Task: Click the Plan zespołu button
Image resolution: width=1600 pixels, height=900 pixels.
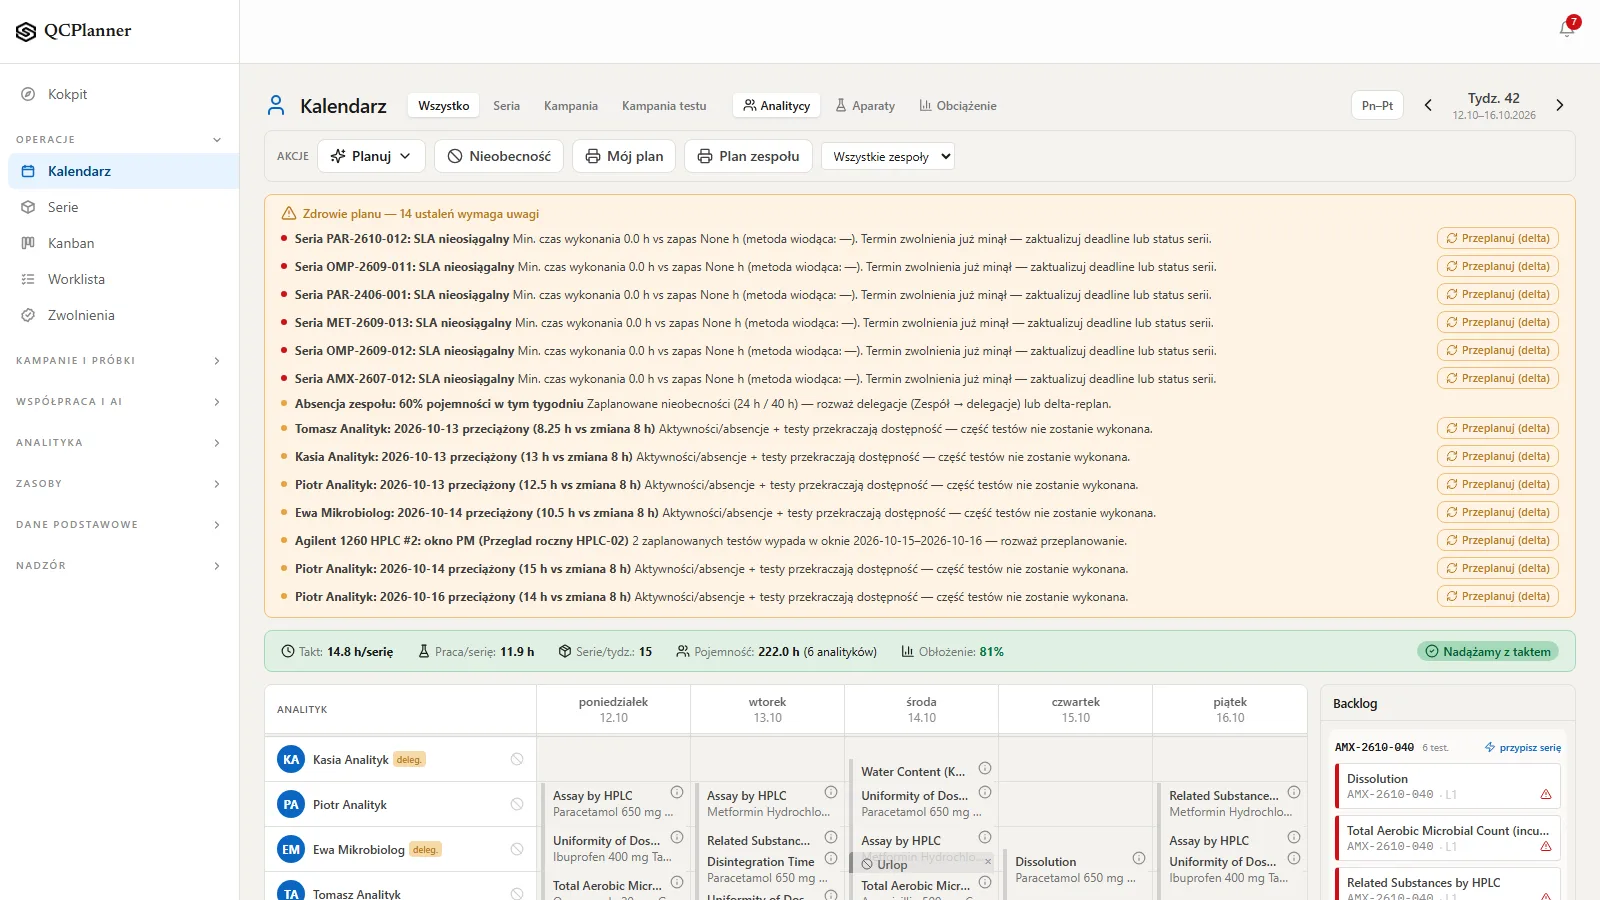Action: click(748, 156)
